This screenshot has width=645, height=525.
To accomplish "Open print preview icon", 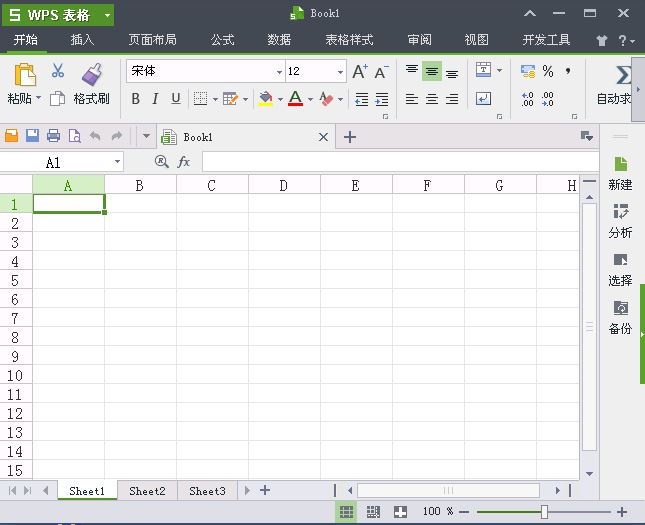I will pos(74,135).
